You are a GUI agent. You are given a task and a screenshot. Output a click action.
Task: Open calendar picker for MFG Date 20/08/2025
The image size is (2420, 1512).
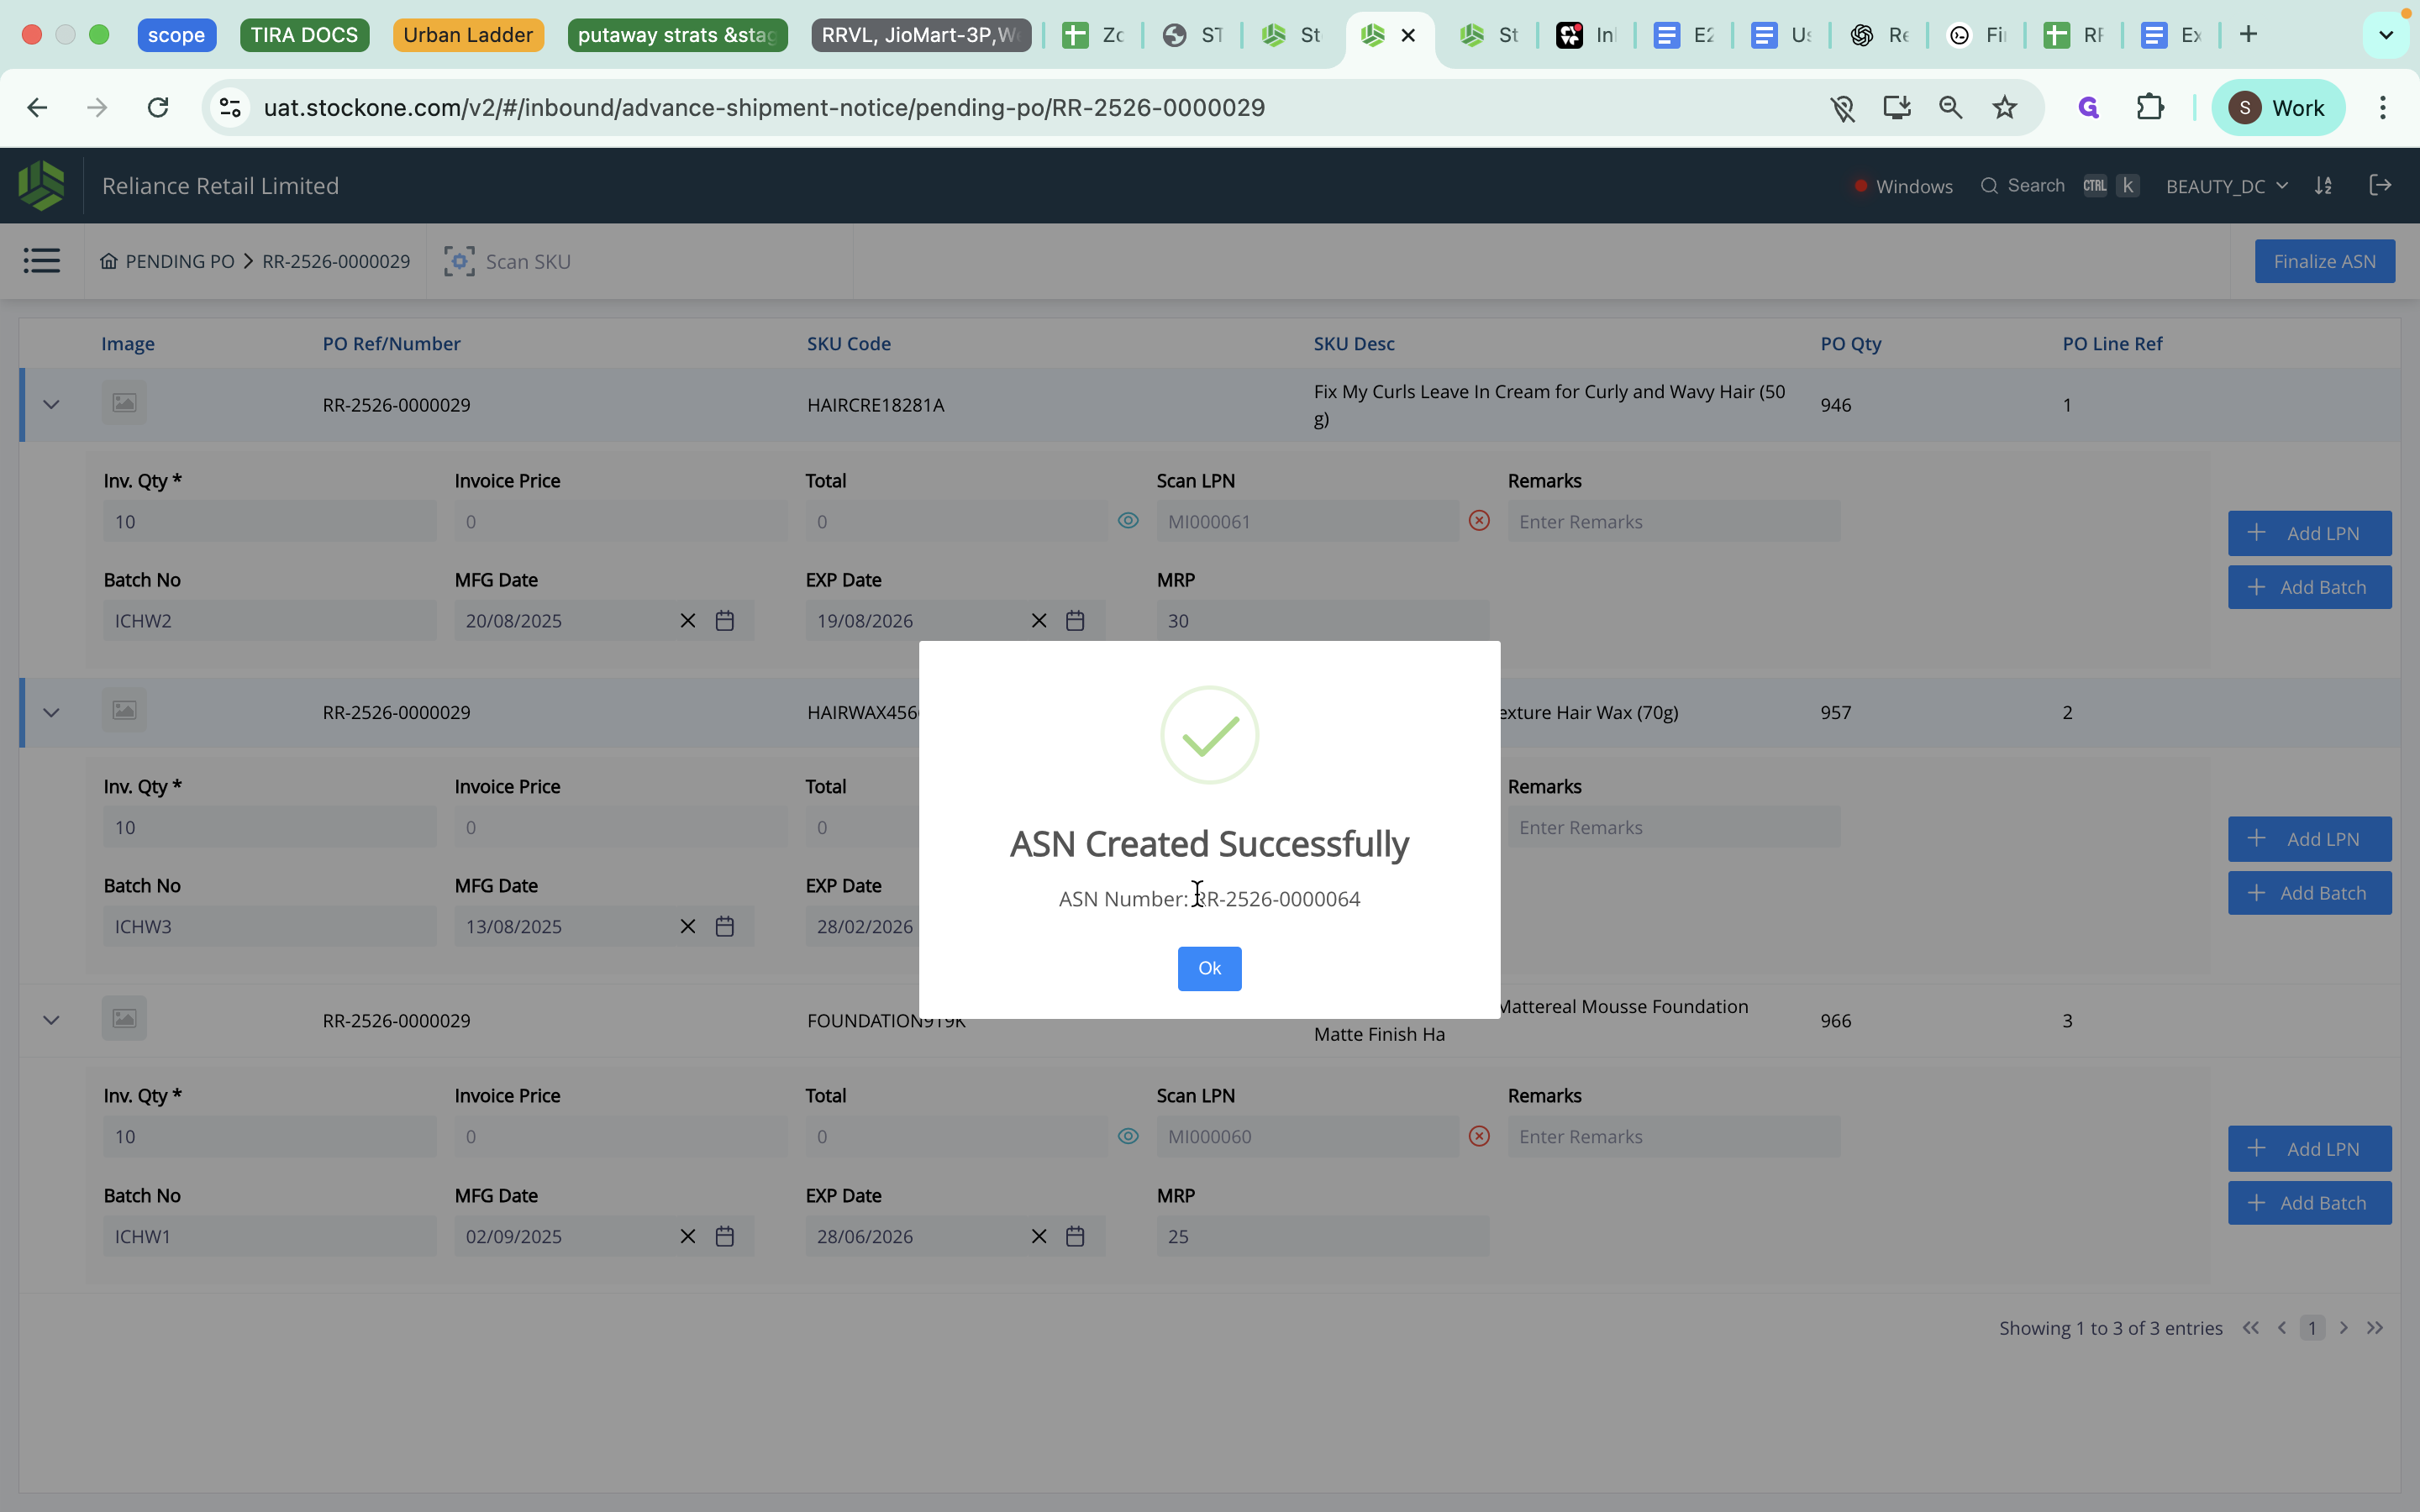tap(725, 620)
